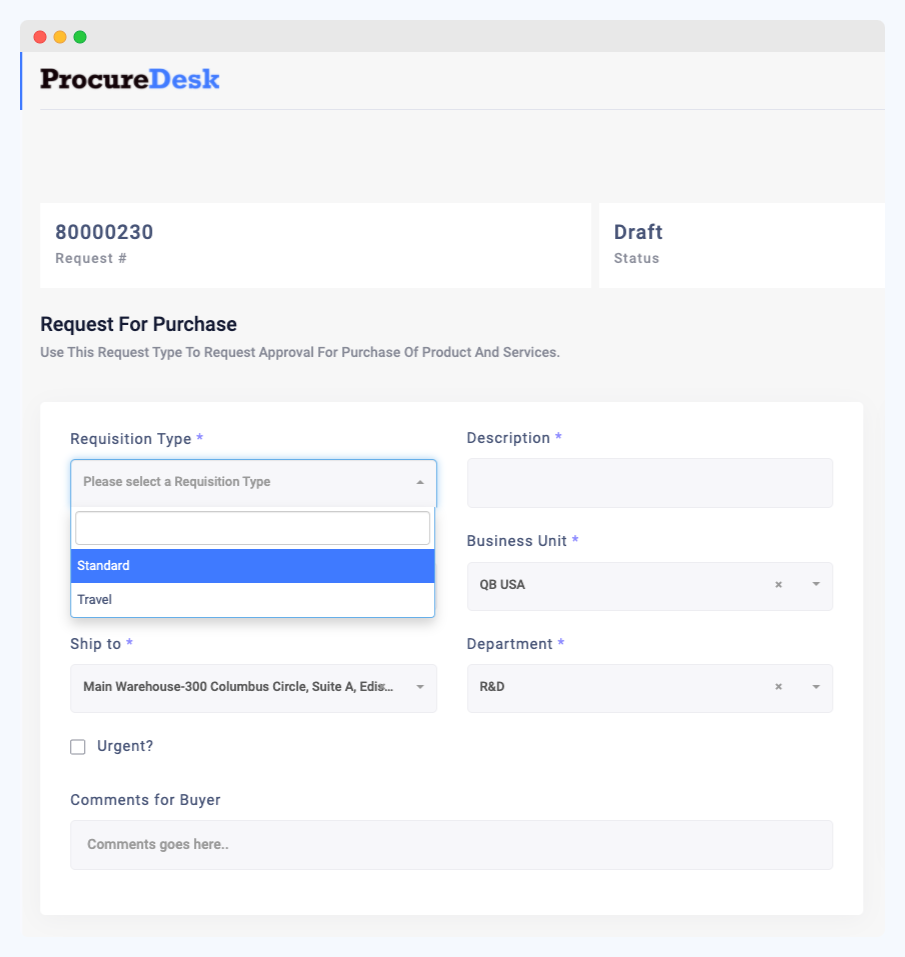Enable the Urgent? checkbox
Viewport: 905px width, 957px height.
point(78,746)
